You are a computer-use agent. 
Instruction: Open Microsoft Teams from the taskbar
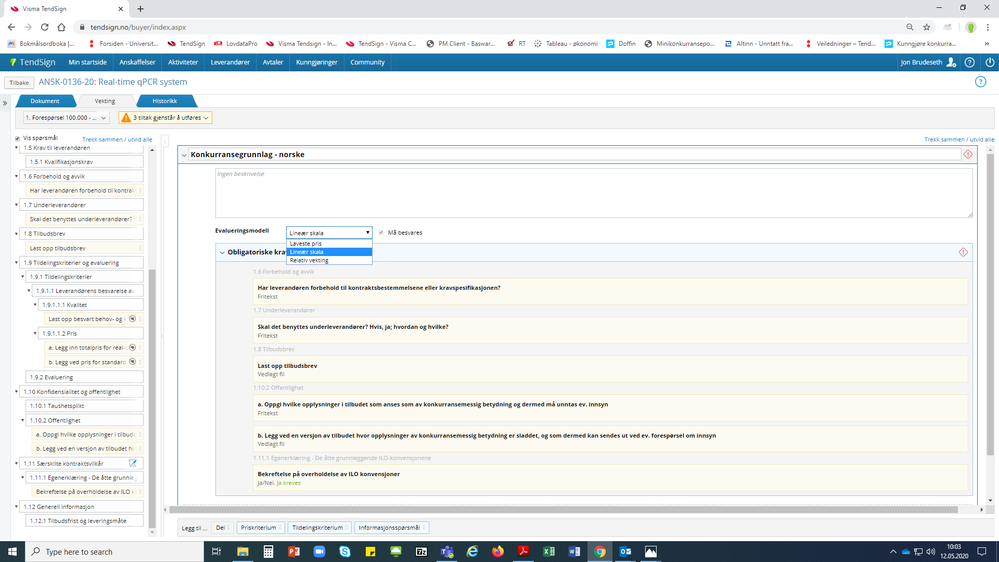point(447,552)
